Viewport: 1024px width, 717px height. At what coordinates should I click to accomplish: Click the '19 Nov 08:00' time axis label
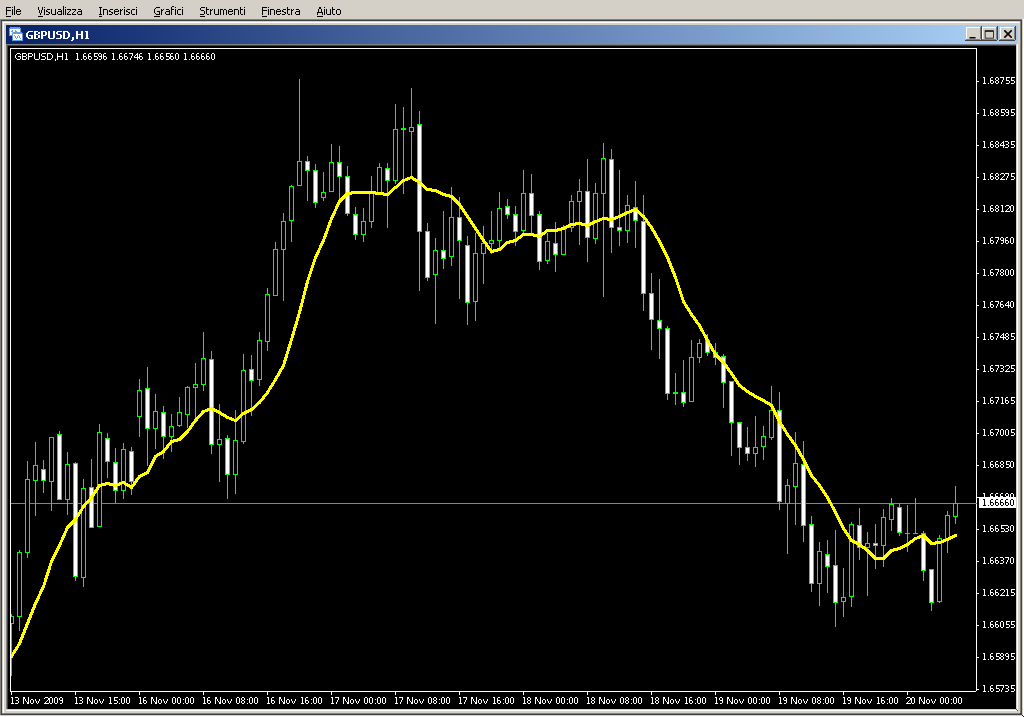click(x=806, y=701)
